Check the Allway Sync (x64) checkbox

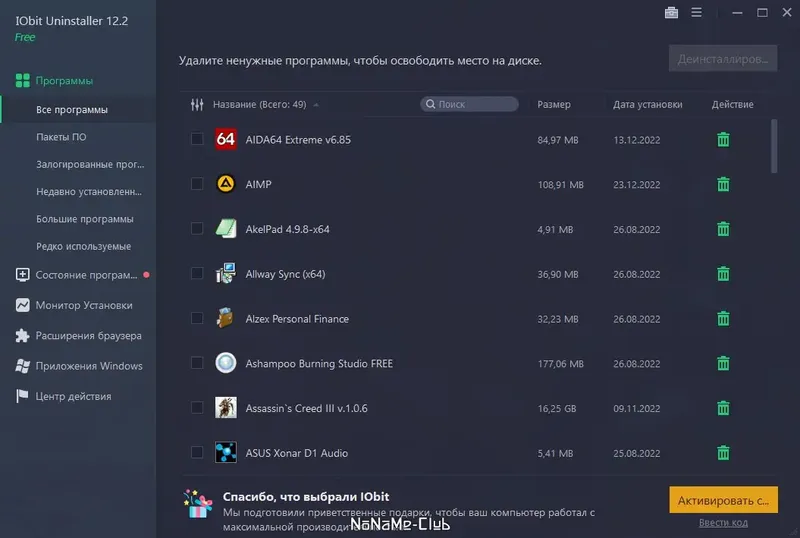click(x=197, y=273)
